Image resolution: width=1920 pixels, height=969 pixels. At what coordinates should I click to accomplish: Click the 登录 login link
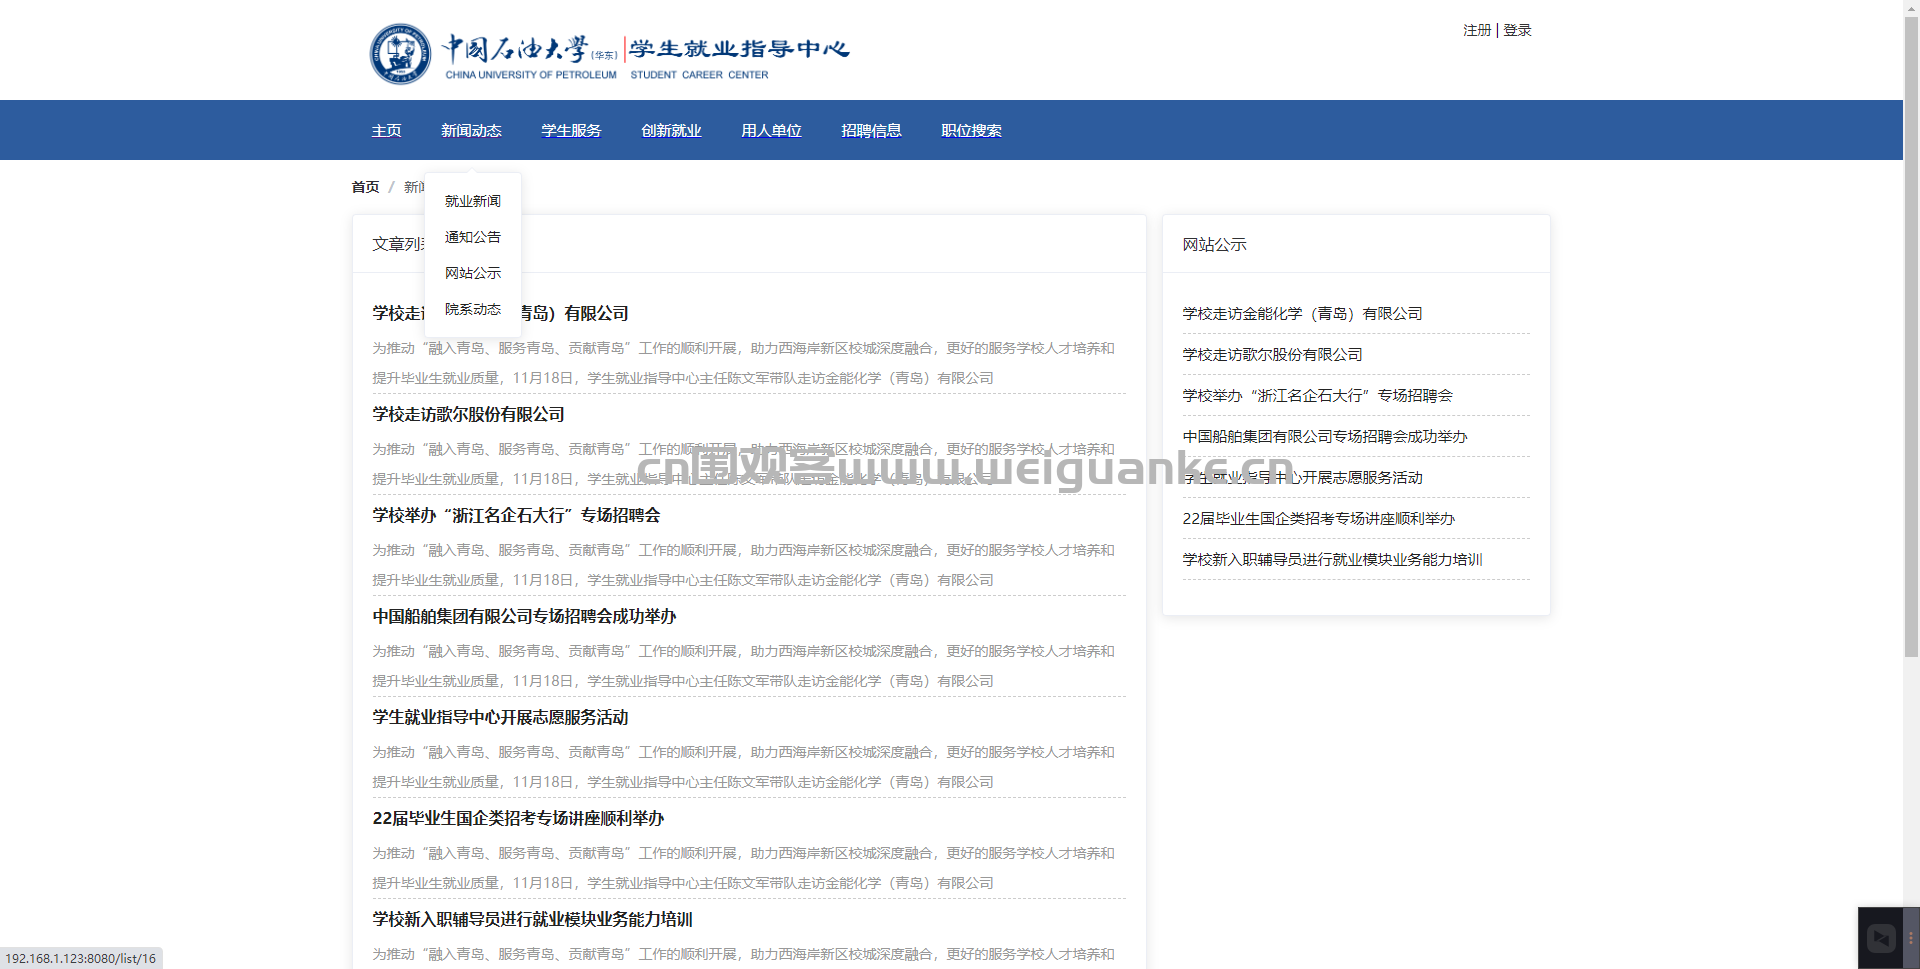[1517, 30]
